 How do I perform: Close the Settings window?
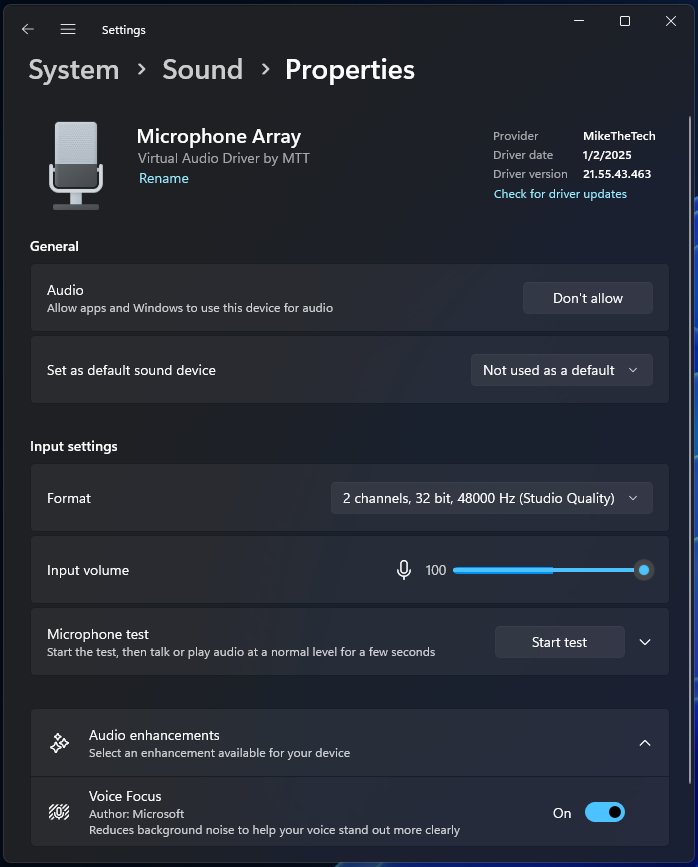click(x=671, y=21)
